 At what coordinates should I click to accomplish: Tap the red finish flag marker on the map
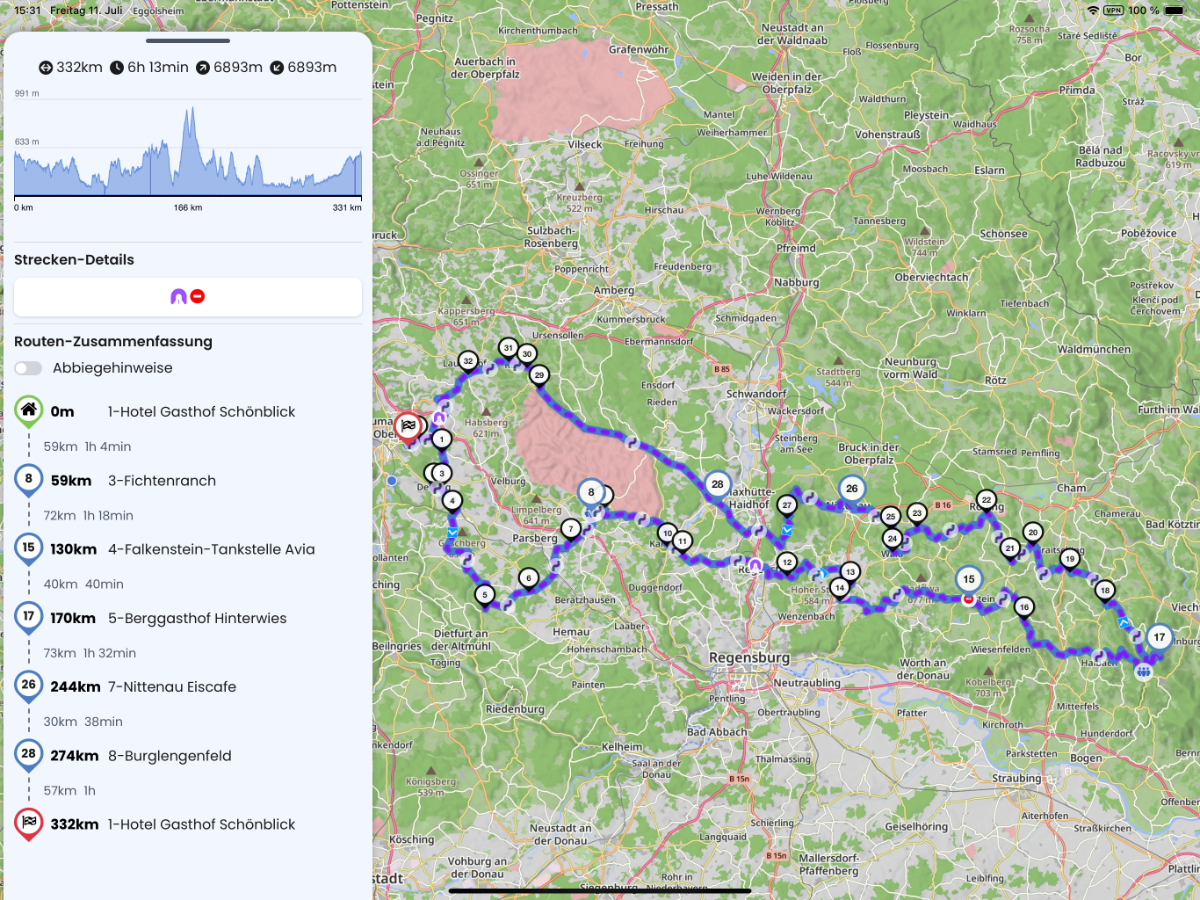[x=408, y=427]
